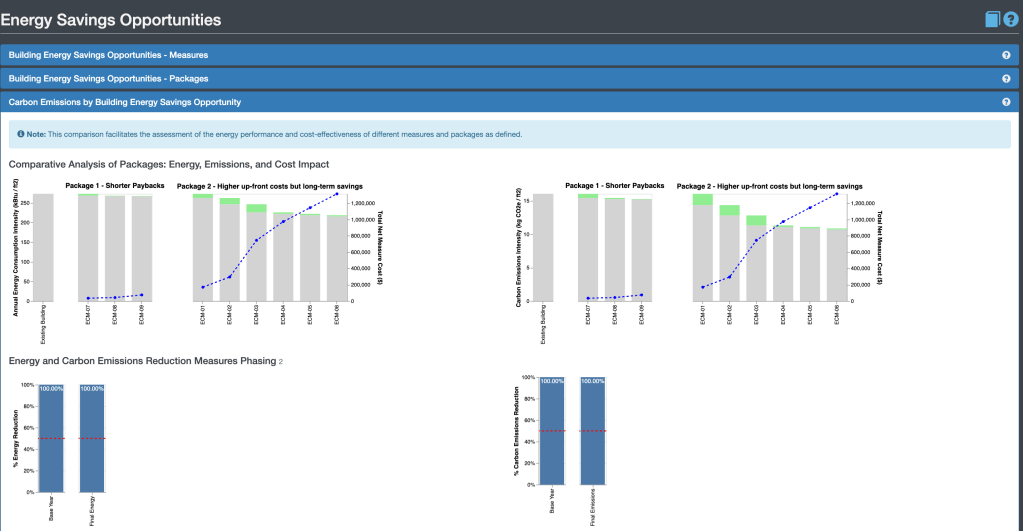Viewport: 1023px width, 531px height.
Task: Click the footnote 2 beside Measures Phasing heading
Action: [282, 361]
